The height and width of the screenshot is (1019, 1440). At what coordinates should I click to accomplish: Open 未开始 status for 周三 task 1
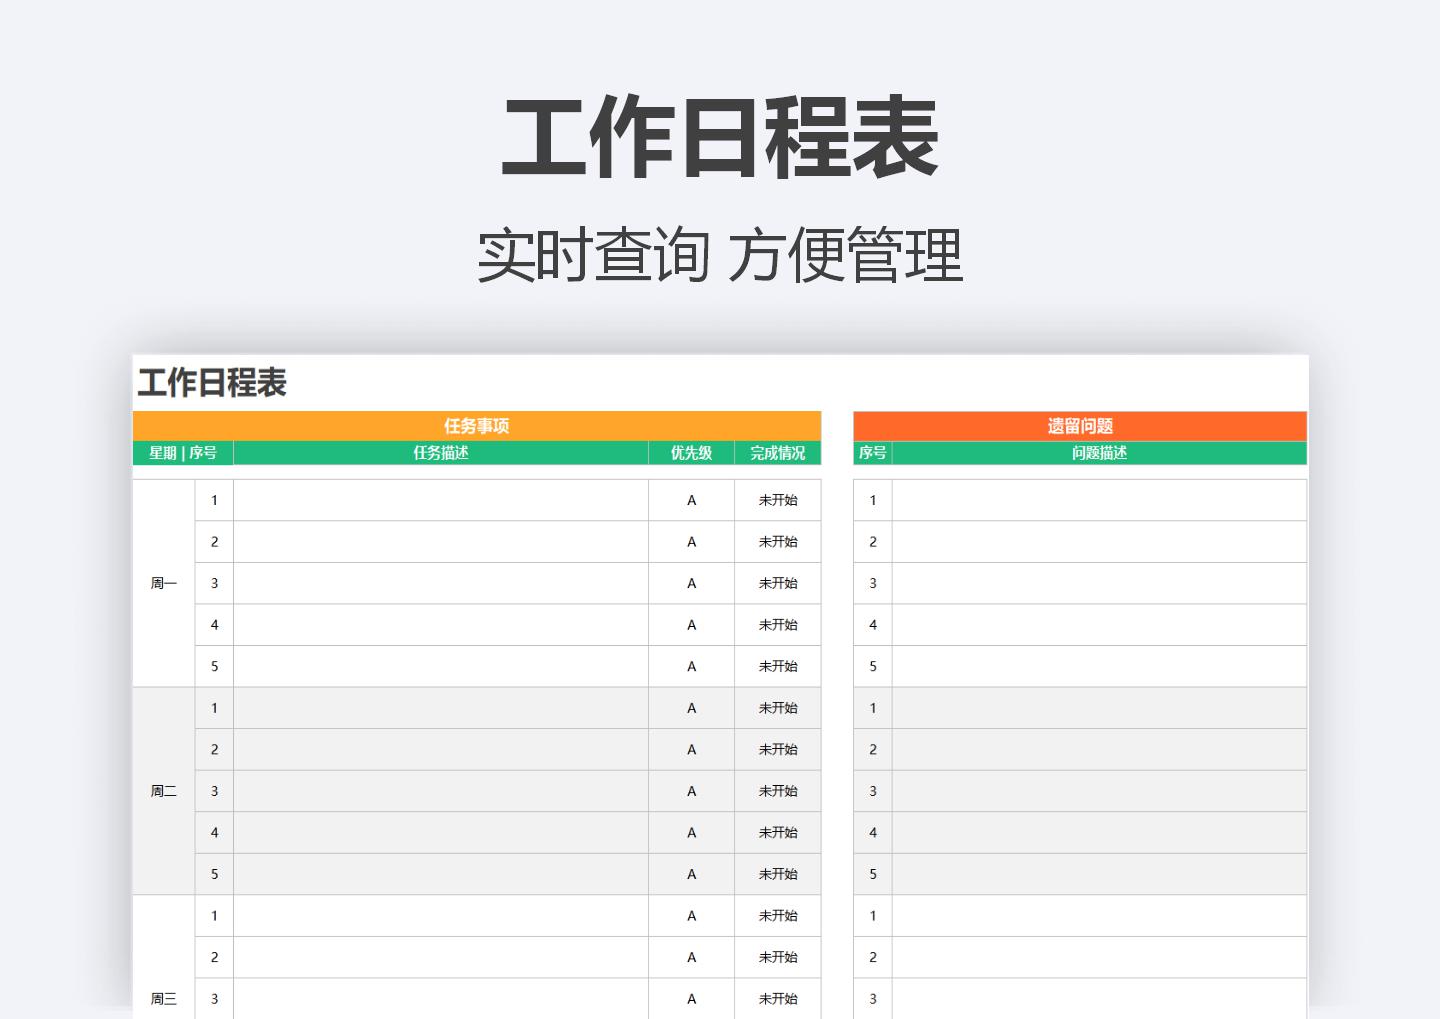click(777, 916)
